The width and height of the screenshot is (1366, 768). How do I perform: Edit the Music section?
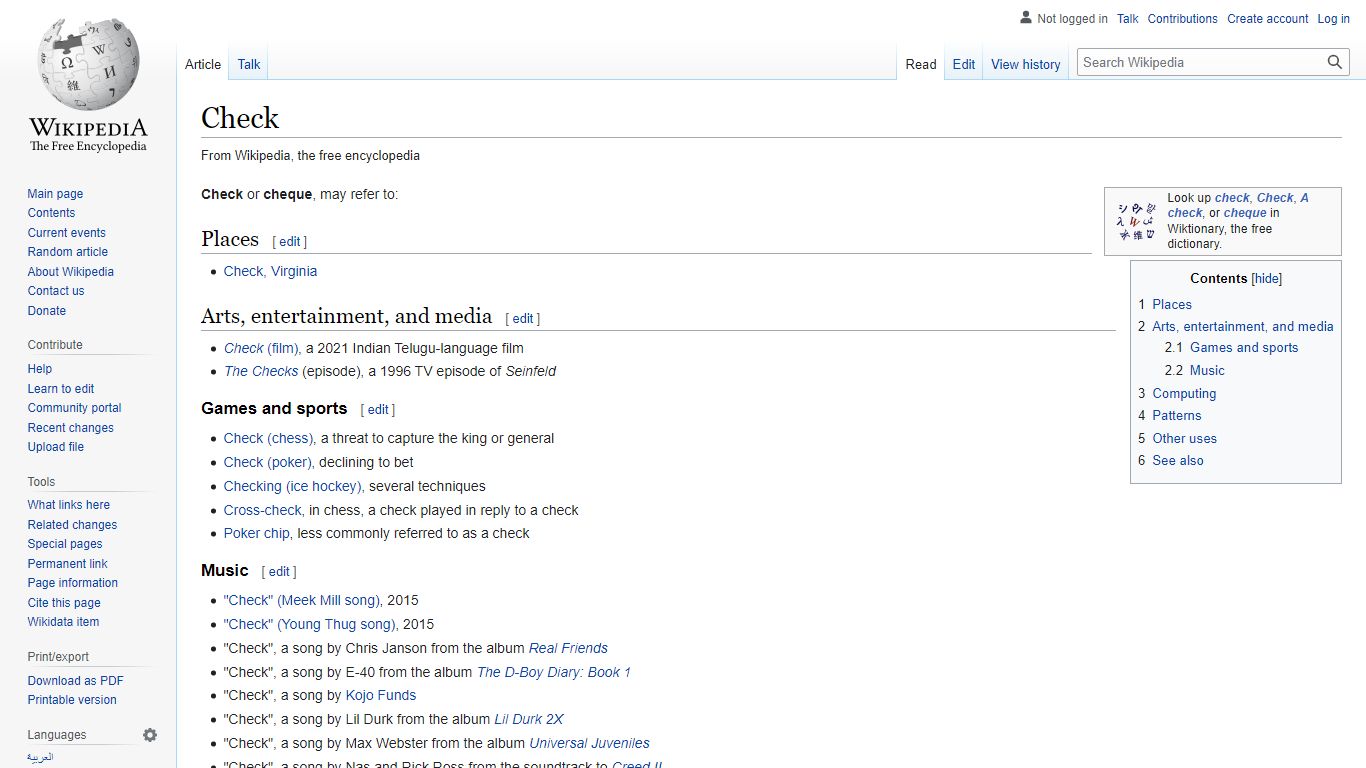click(x=279, y=572)
